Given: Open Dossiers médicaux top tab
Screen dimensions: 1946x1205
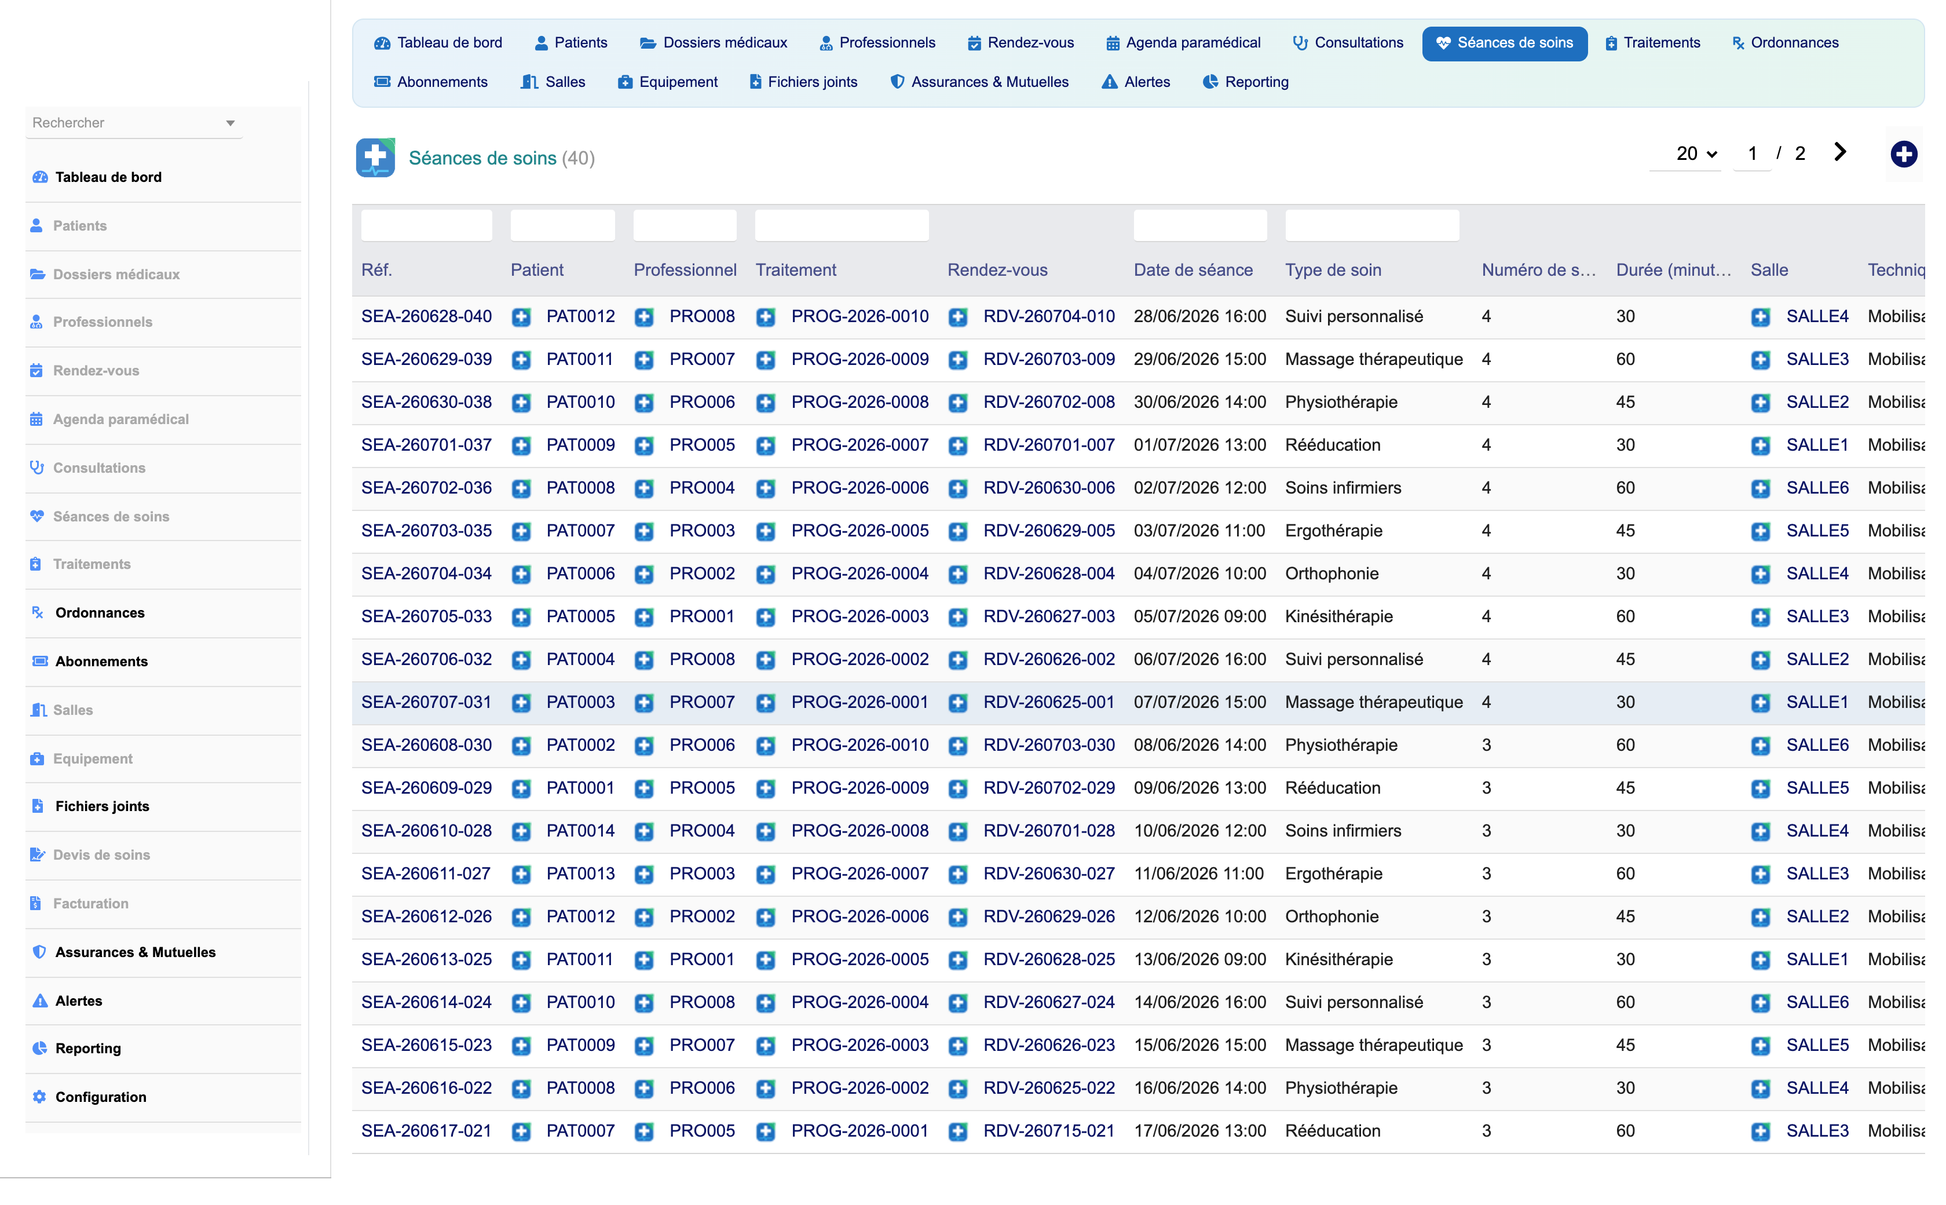Looking at the screenshot, I should (x=714, y=43).
